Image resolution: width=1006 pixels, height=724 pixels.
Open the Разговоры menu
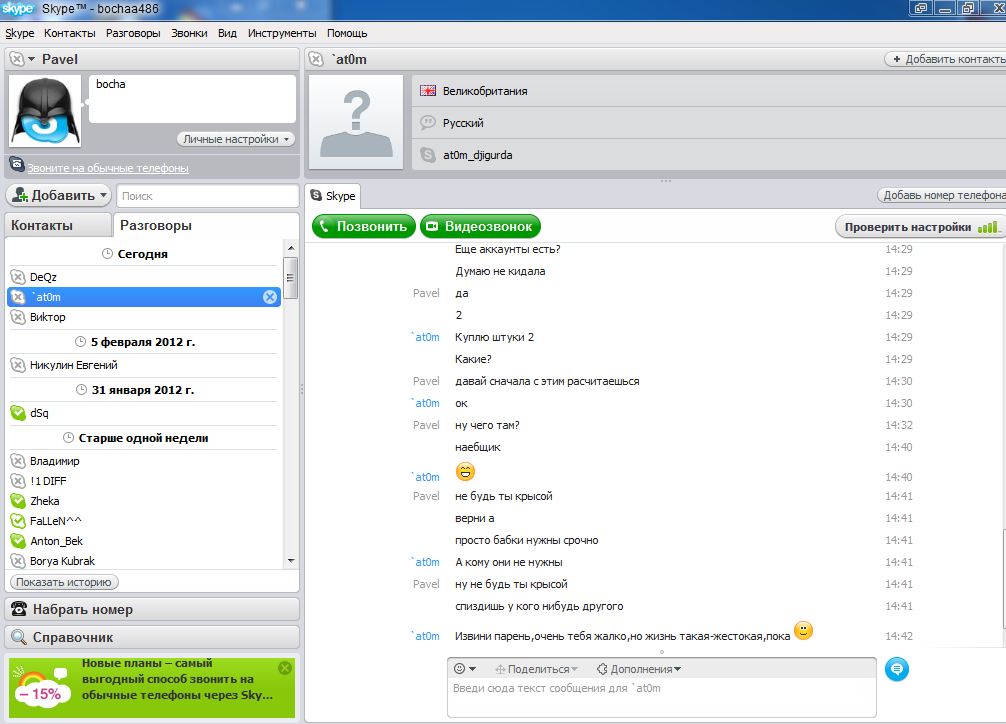coord(133,33)
